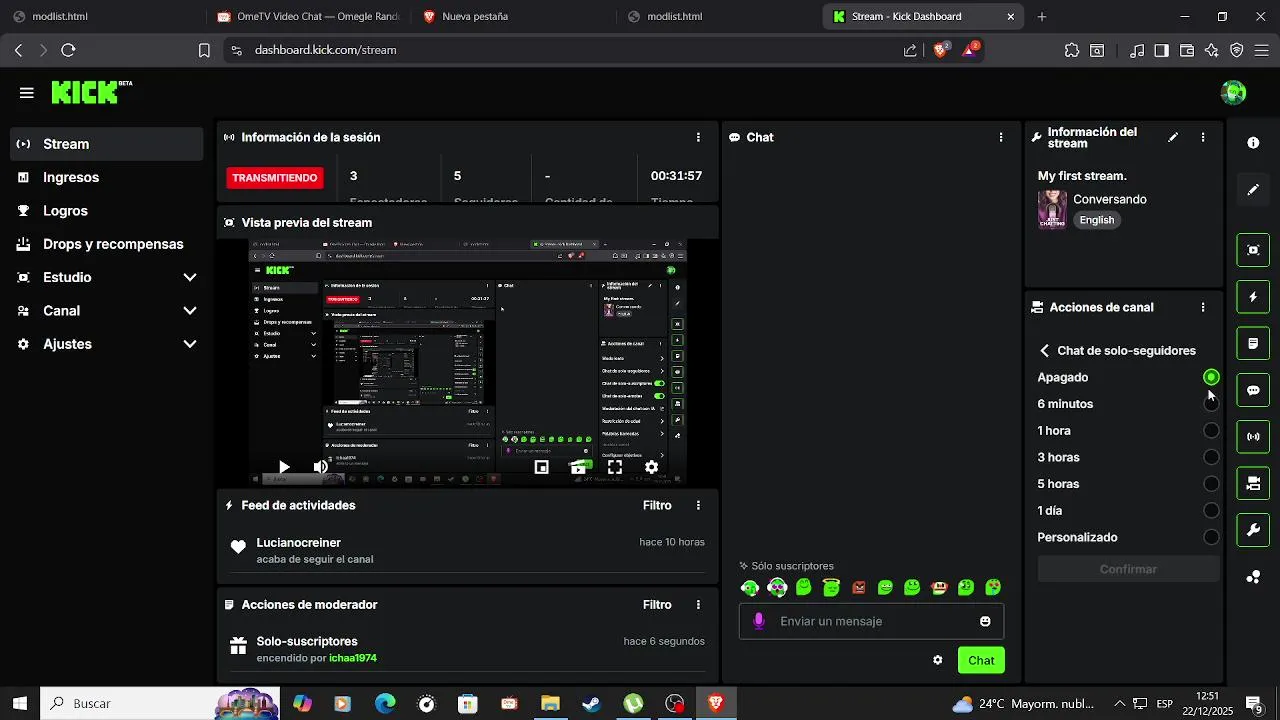Open Información de la sesión options menu
This screenshot has height=720, width=1280.
click(x=698, y=137)
